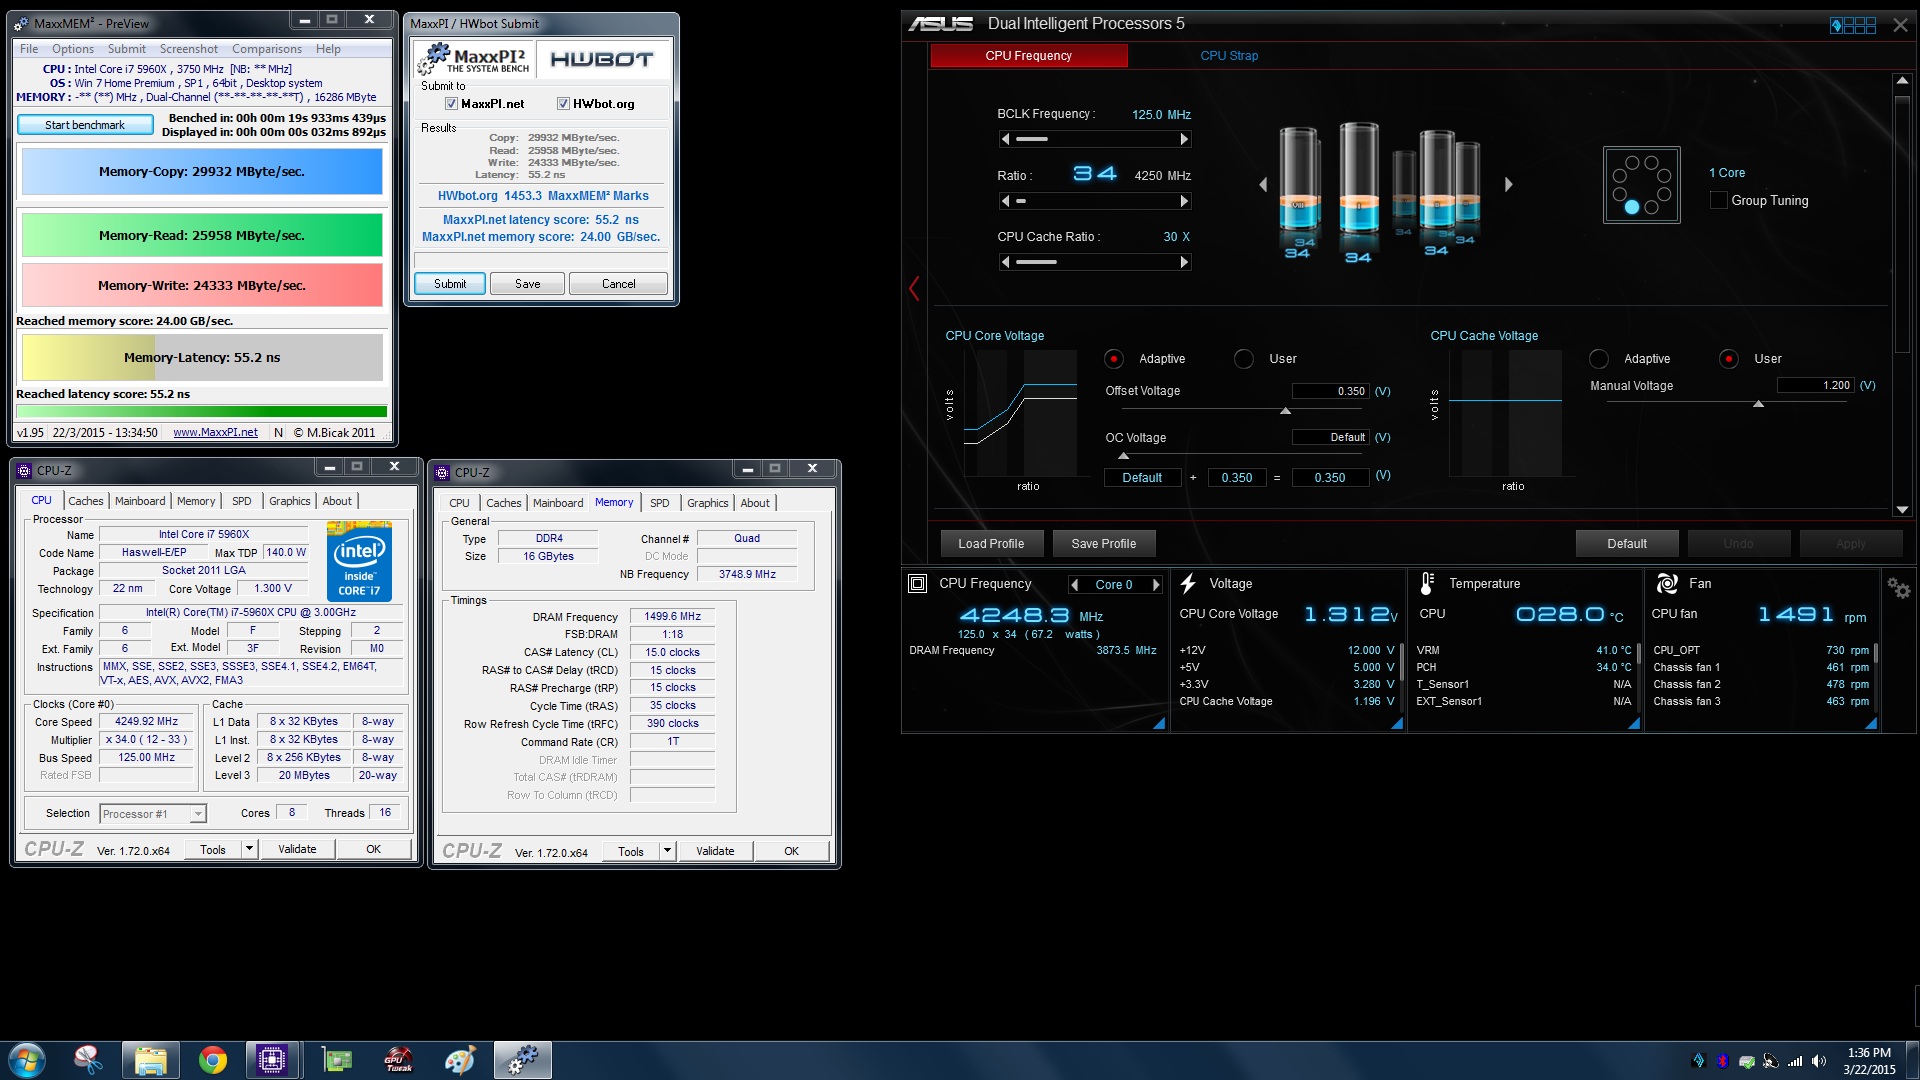The width and height of the screenshot is (1920, 1080).
Task: Click Validate in left CPU-Z window
Action: pos(297,849)
